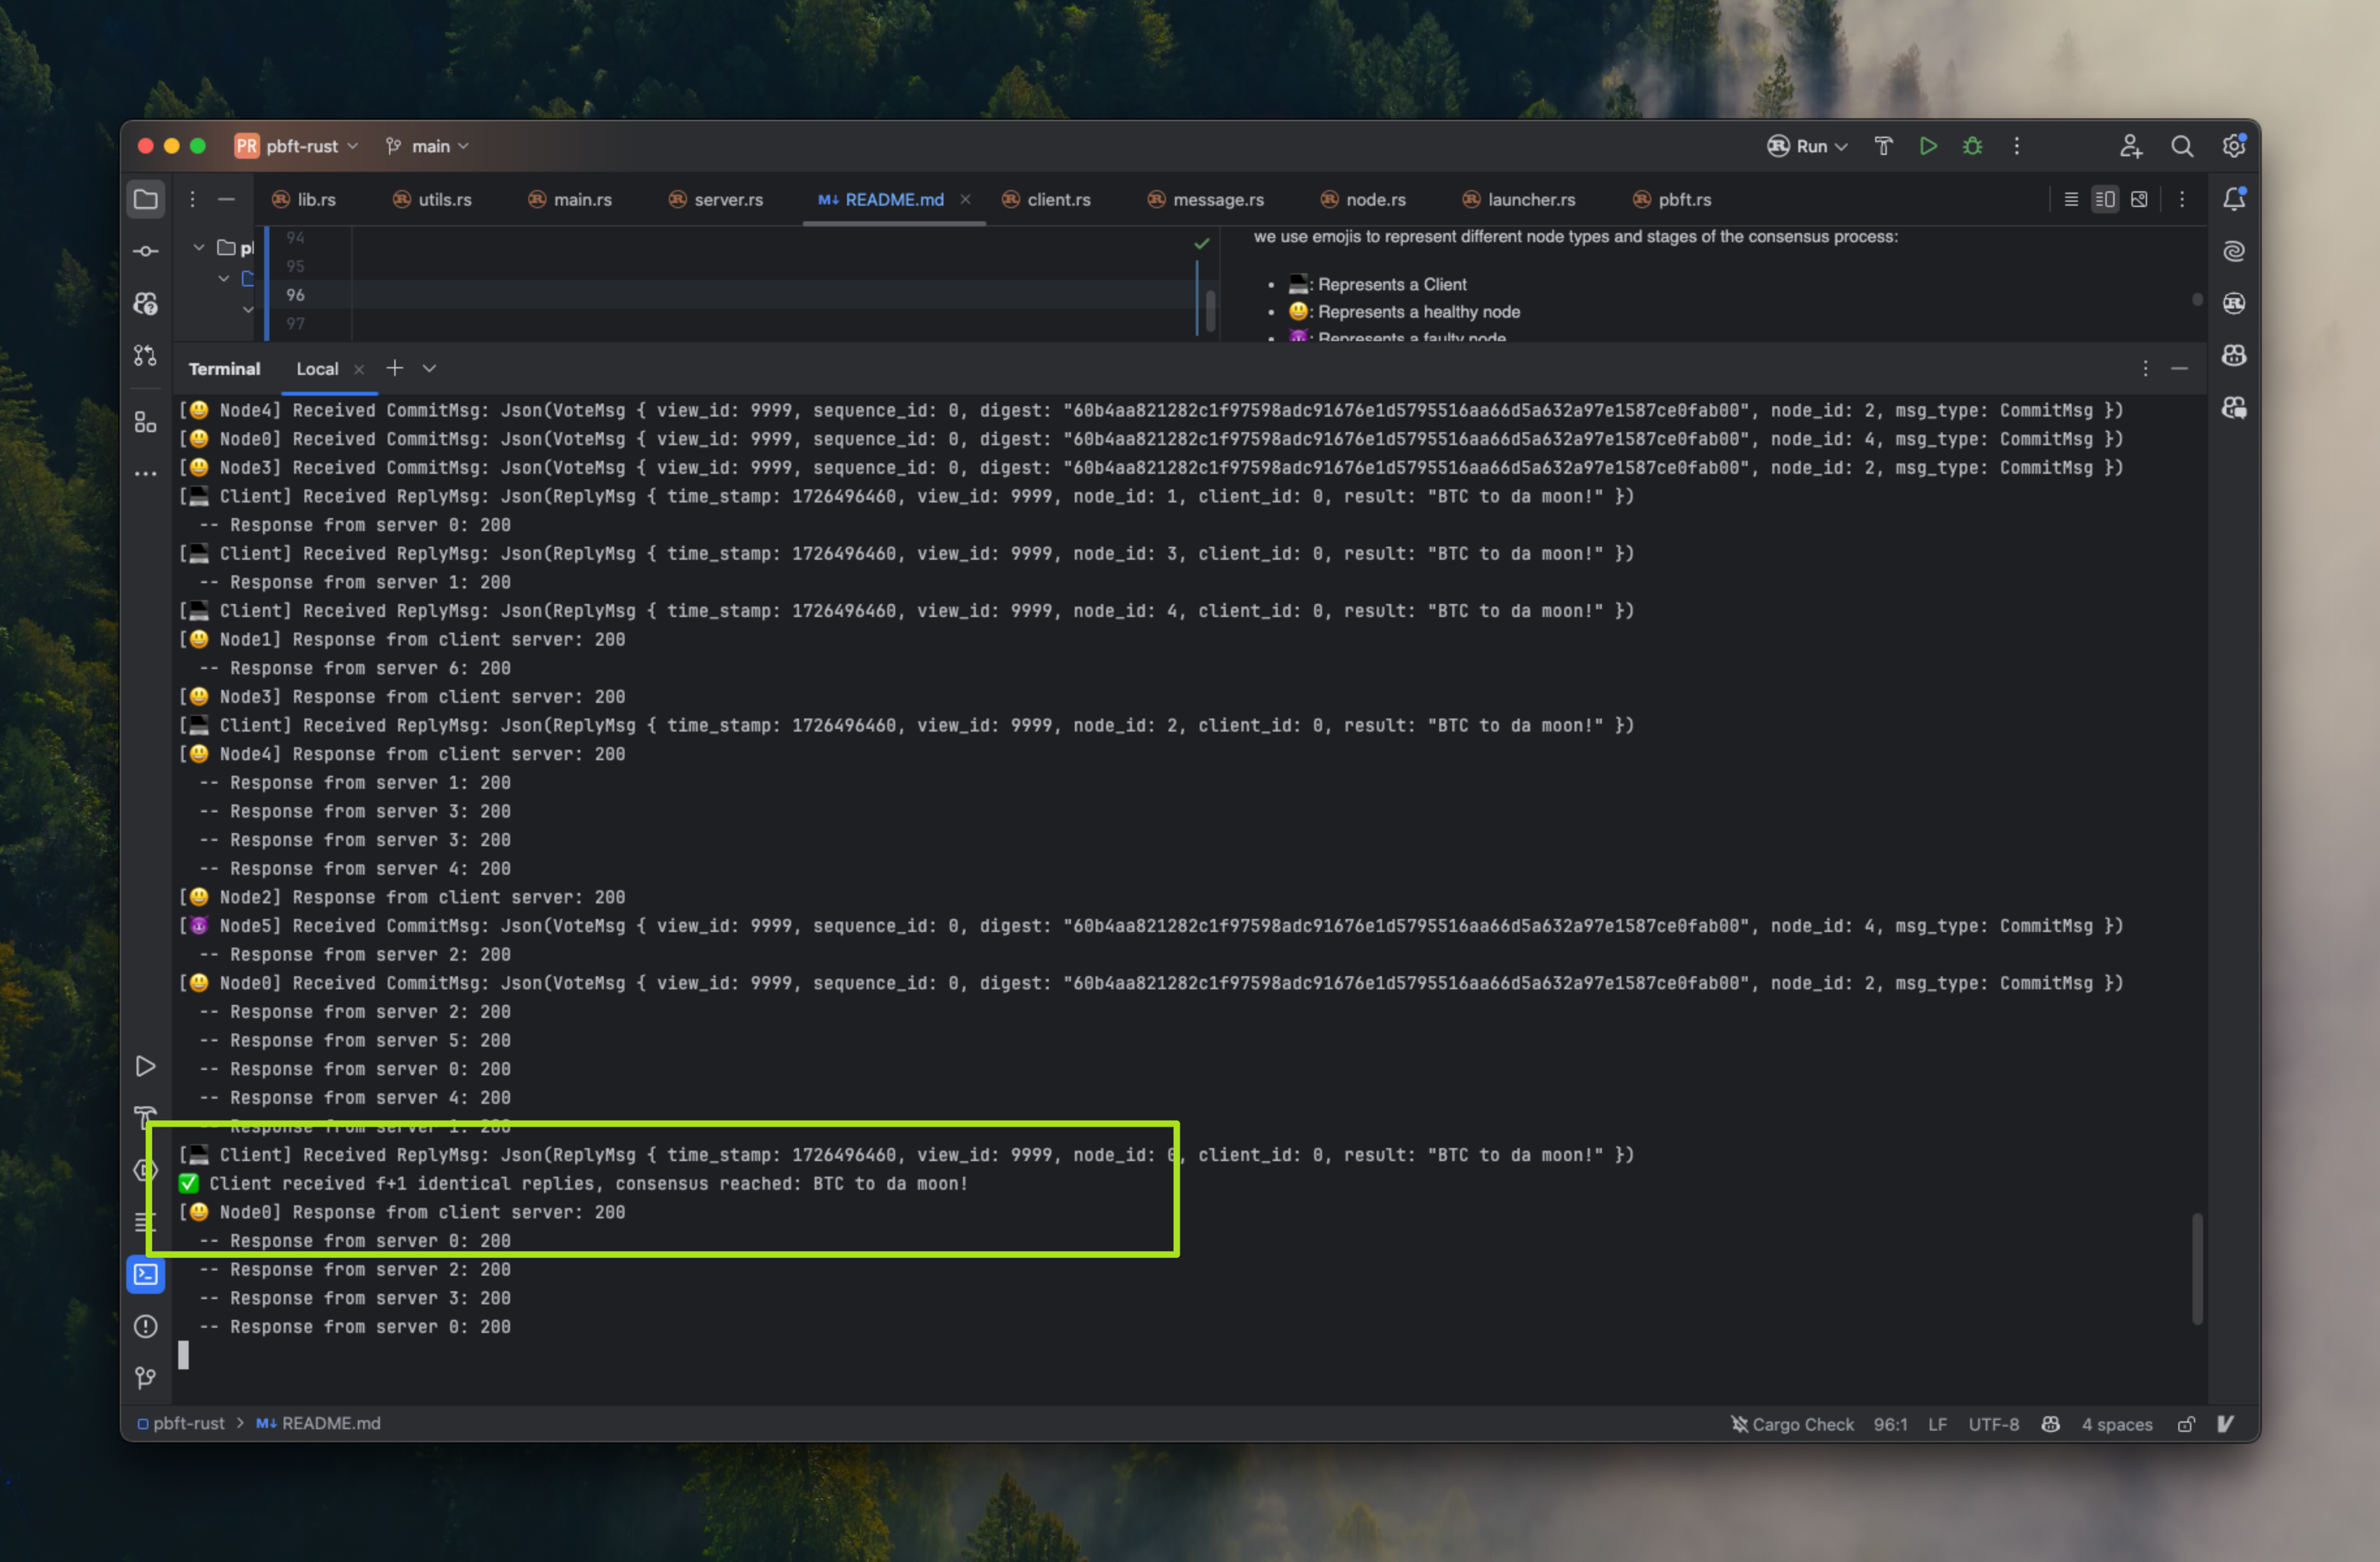The width and height of the screenshot is (2380, 1562).
Task: Switch to editor-only view mode
Action: tap(2071, 199)
